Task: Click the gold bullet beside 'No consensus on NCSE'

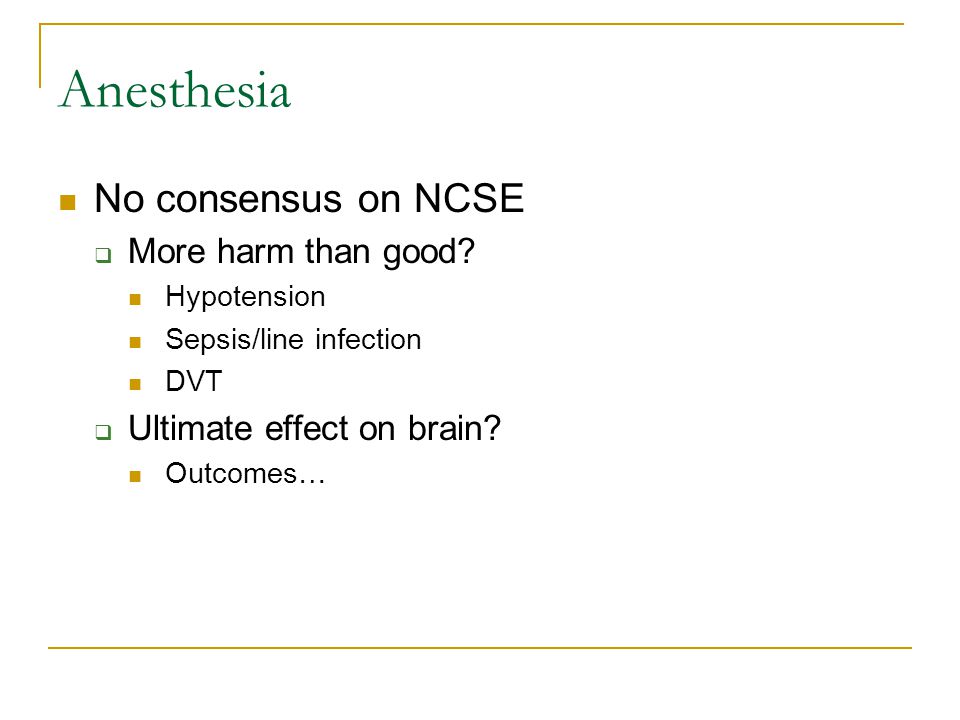Action: (67, 202)
